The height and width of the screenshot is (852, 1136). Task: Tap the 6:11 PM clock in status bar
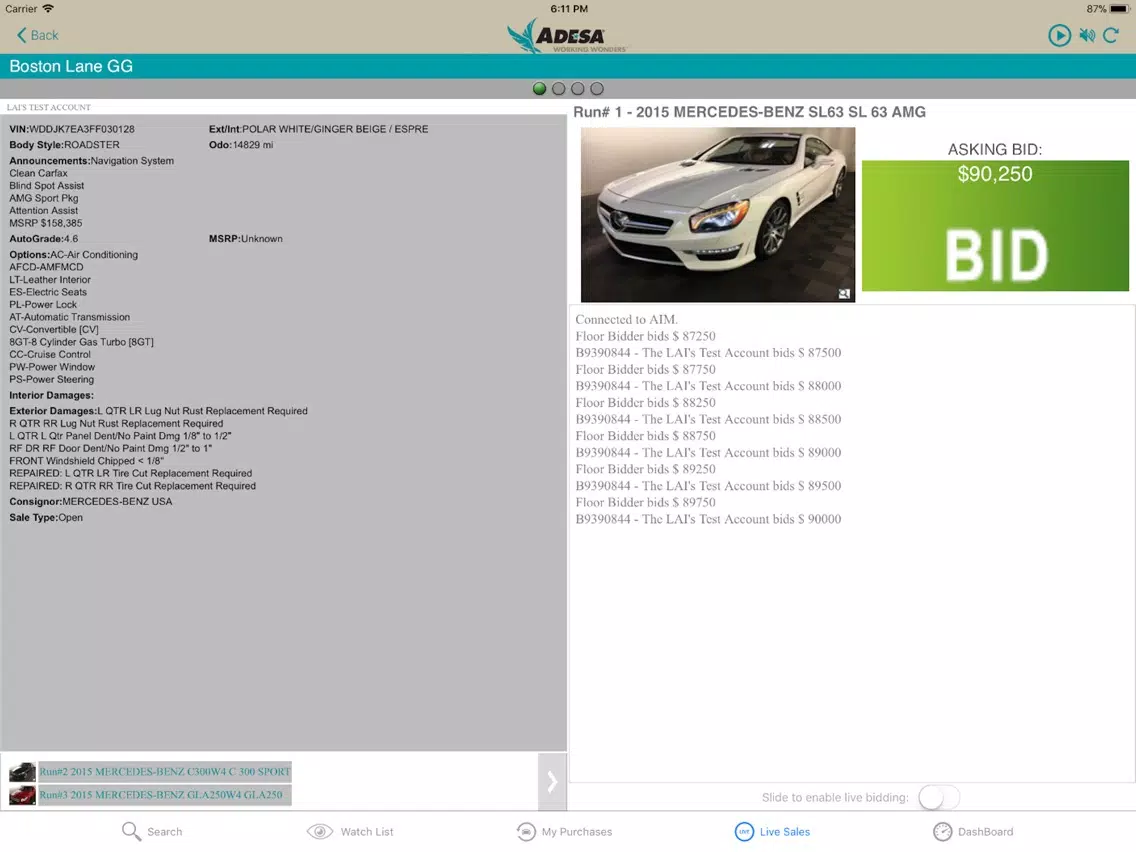(x=569, y=9)
